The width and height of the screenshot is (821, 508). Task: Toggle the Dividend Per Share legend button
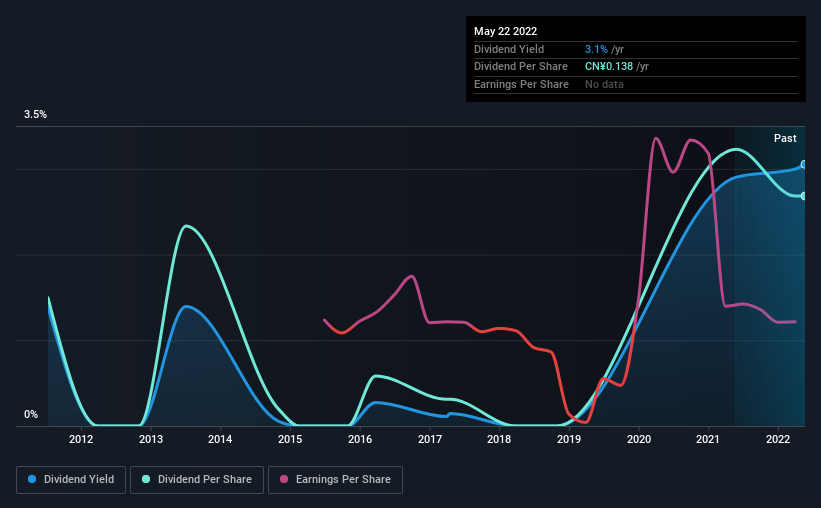tap(197, 480)
